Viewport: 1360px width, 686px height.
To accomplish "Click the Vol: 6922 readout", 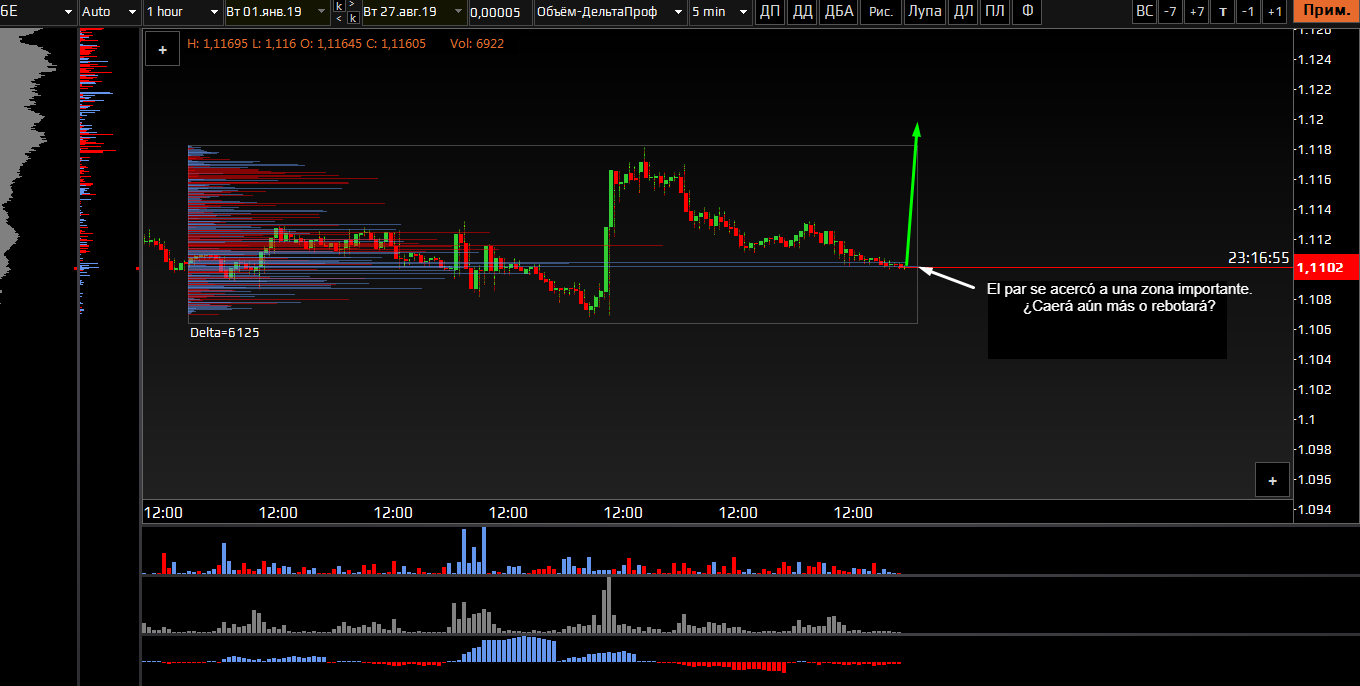I will (477, 44).
